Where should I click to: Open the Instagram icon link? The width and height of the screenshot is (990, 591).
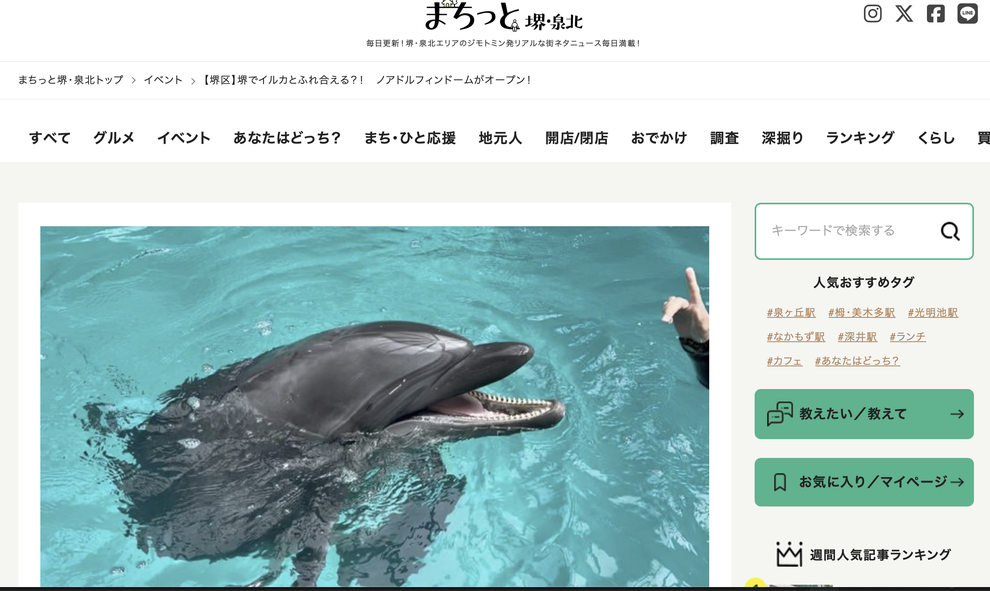coord(872,13)
